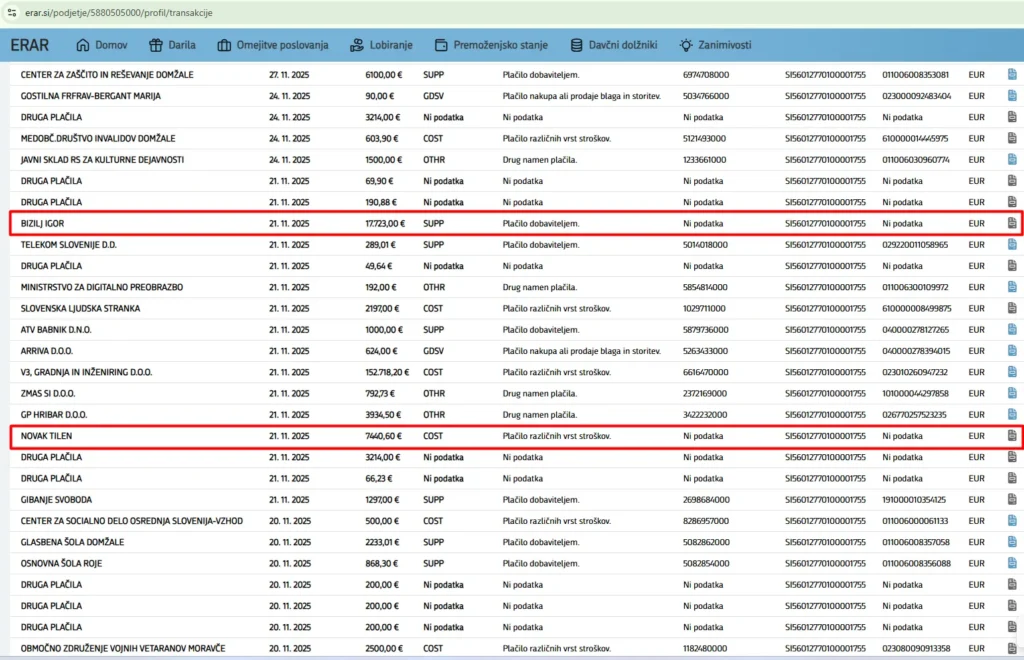Open document icon in NOVAK TILEN row
The image size is (1024, 660).
point(1011,436)
